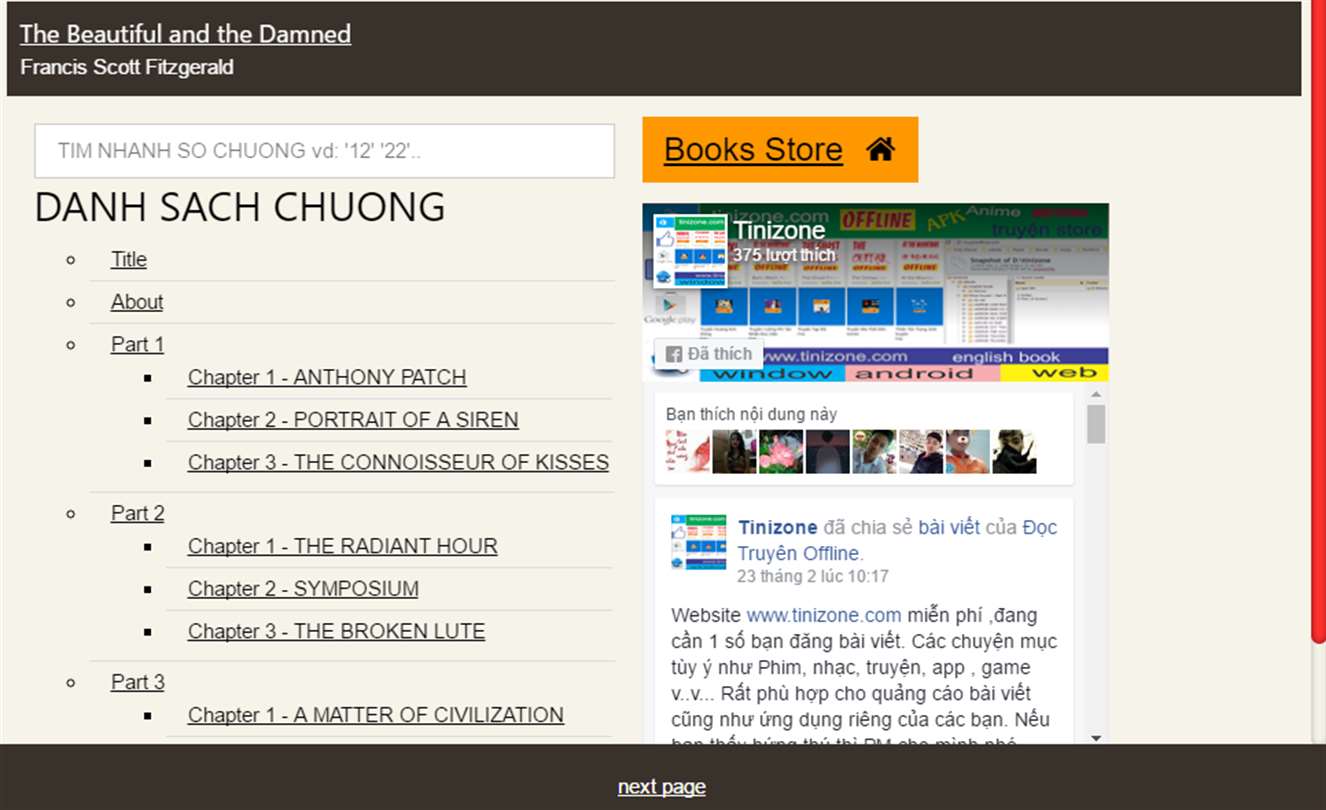This screenshot has width=1326, height=810.
Task: Click the Tinizone page name in Facebook widget
Action: 779,231
